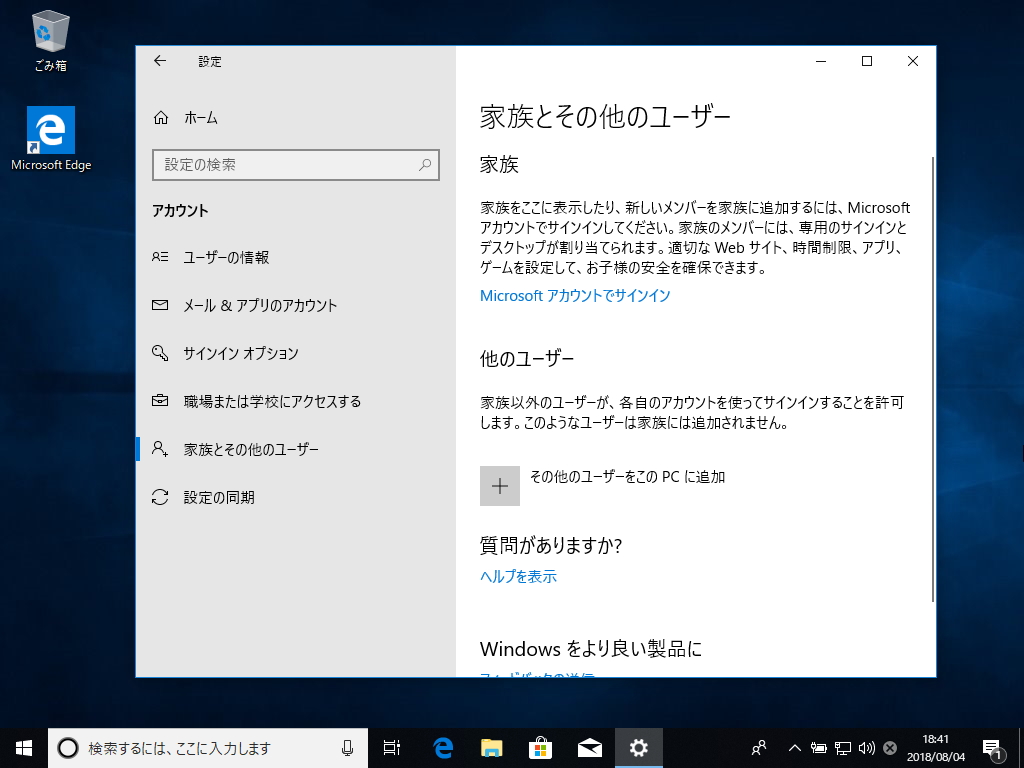Image resolution: width=1024 pixels, height=768 pixels.
Task: Click the microphone icon in the search bar
Action: (x=347, y=747)
